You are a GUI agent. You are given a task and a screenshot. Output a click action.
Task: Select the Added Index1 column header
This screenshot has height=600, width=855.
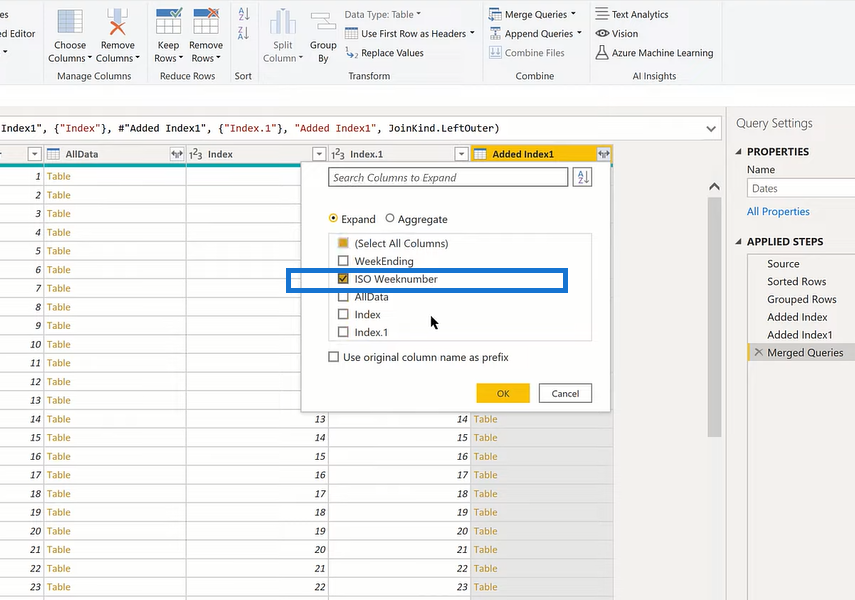(x=522, y=154)
